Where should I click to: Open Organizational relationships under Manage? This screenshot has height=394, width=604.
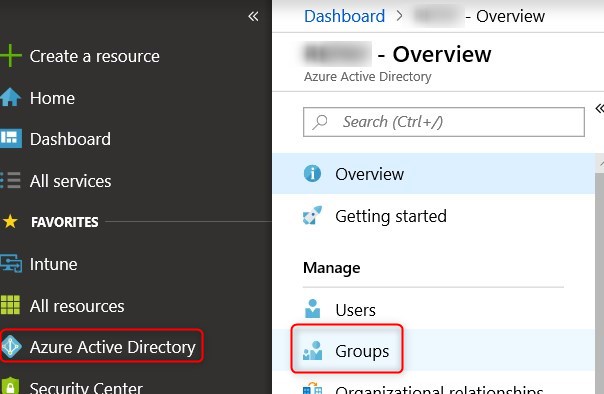pos(439,389)
